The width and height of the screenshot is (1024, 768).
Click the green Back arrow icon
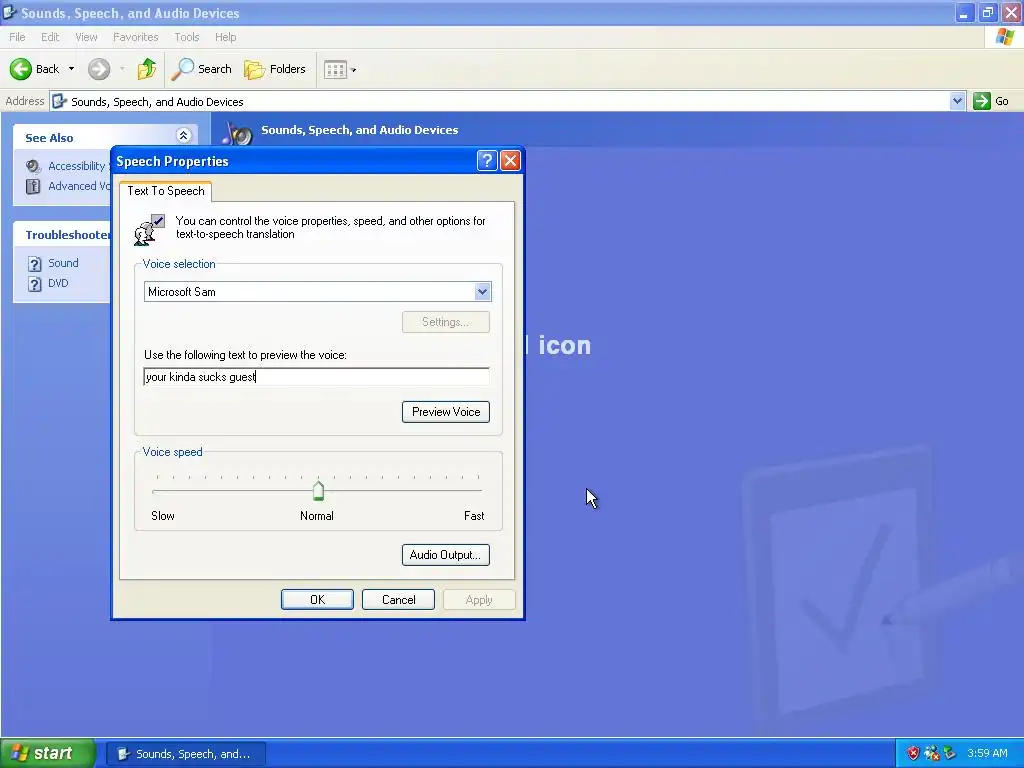[x=21, y=69]
